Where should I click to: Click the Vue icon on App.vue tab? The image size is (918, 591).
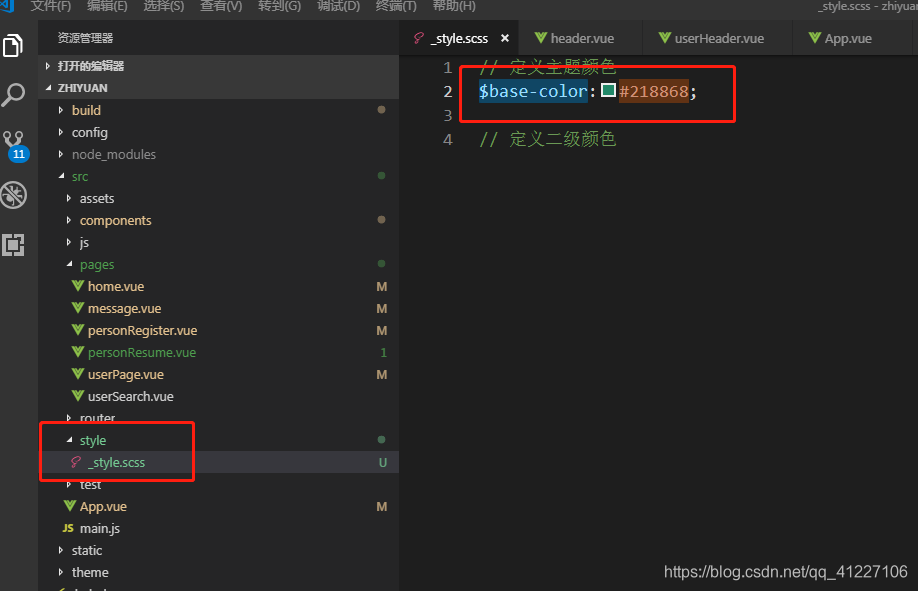pyautogui.click(x=815, y=38)
